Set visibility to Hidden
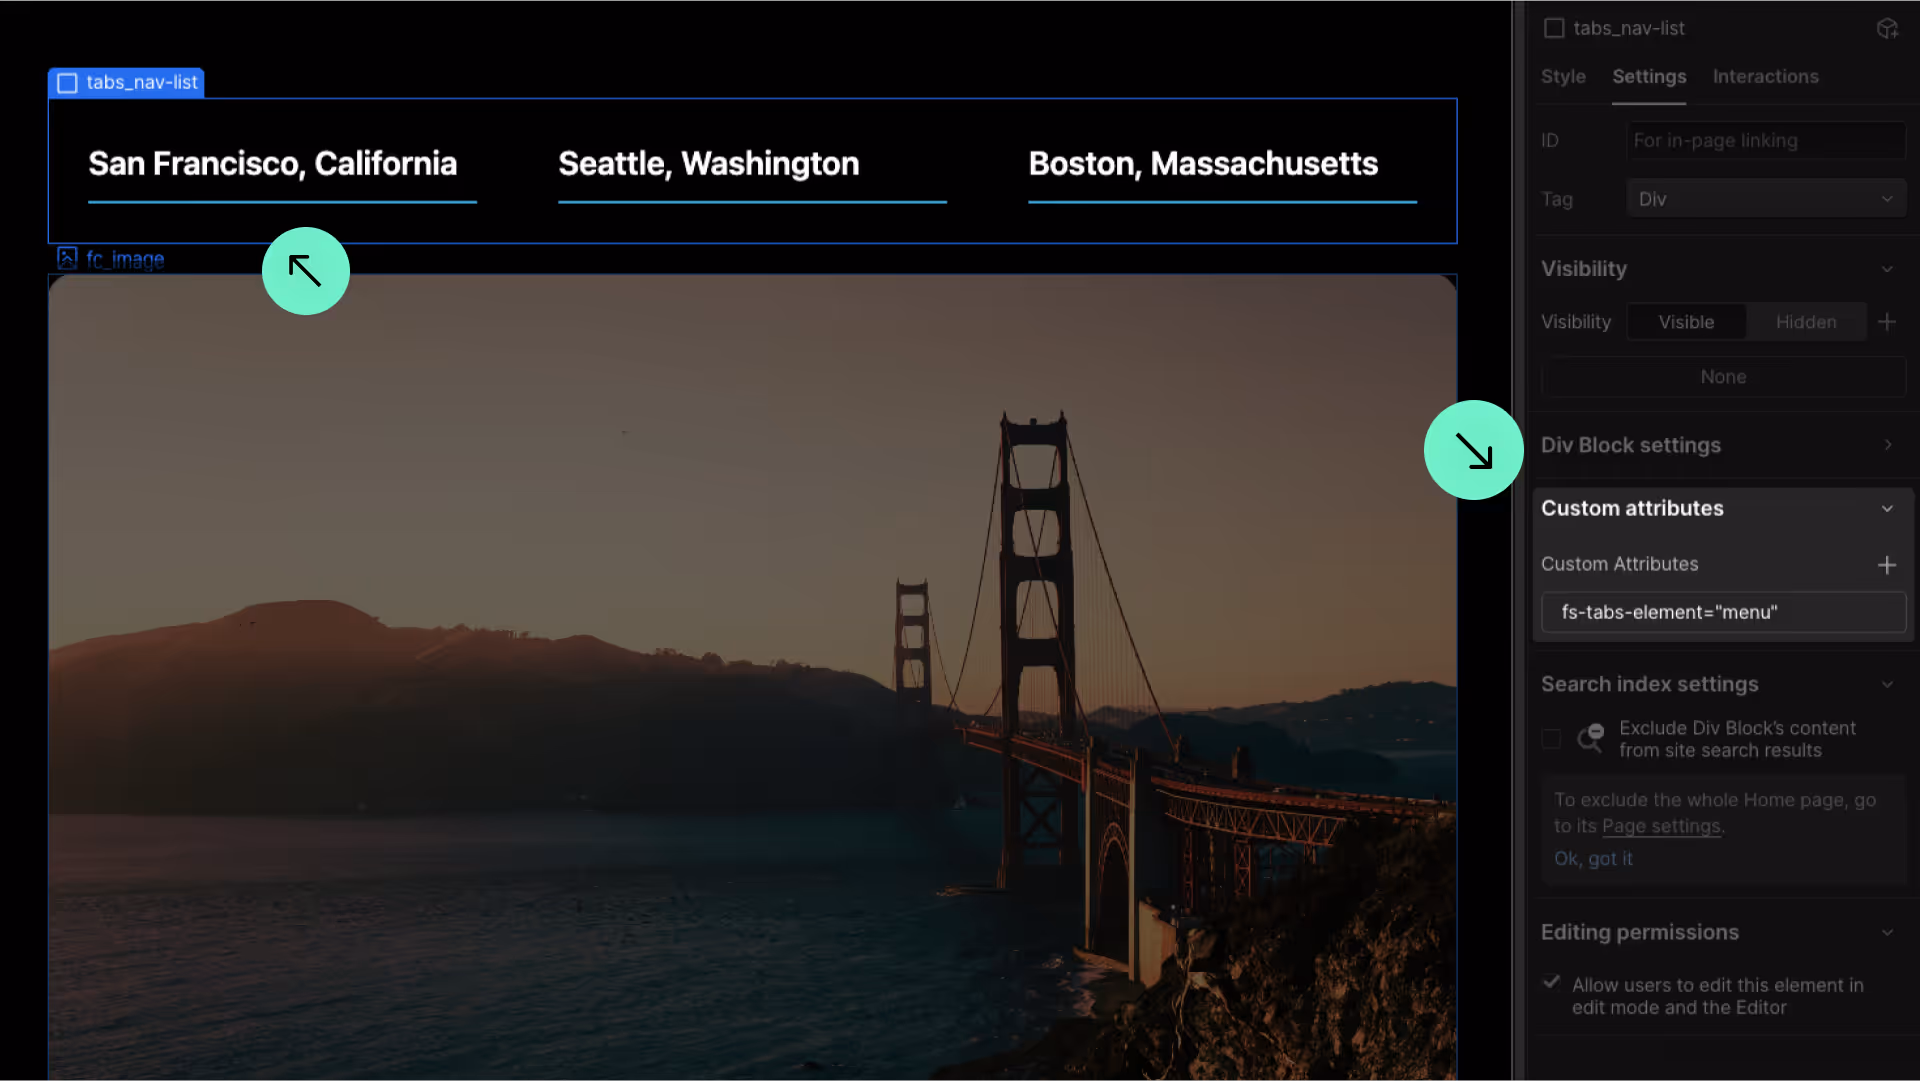Image resolution: width=1920 pixels, height=1081 pixels. click(x=1806, y=322)
